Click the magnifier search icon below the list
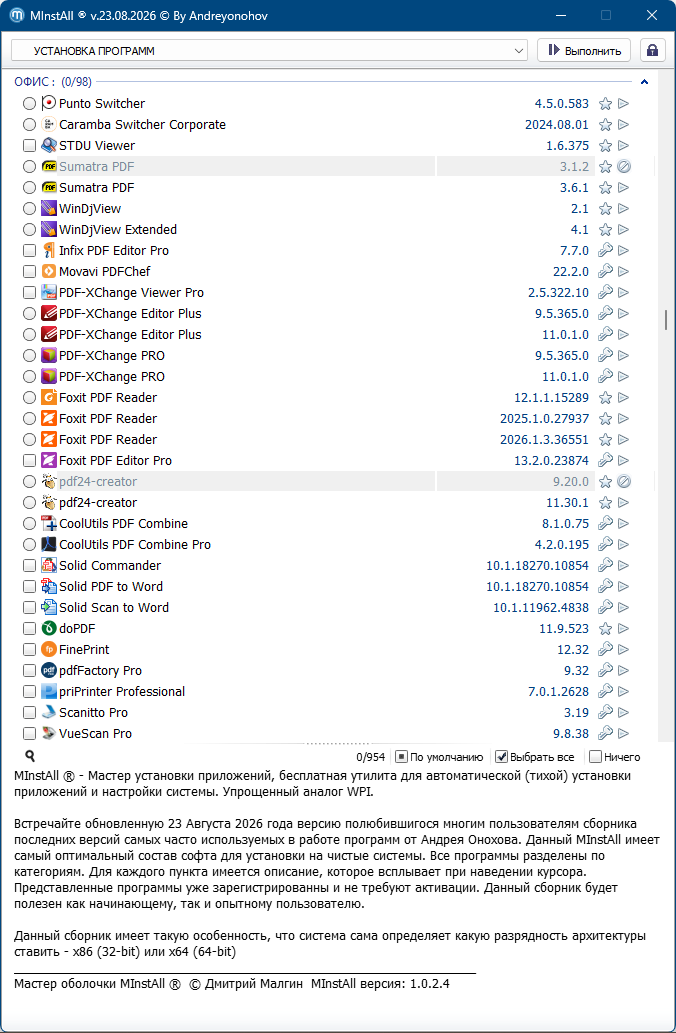 pyautogui.click(x=30, y=756)
